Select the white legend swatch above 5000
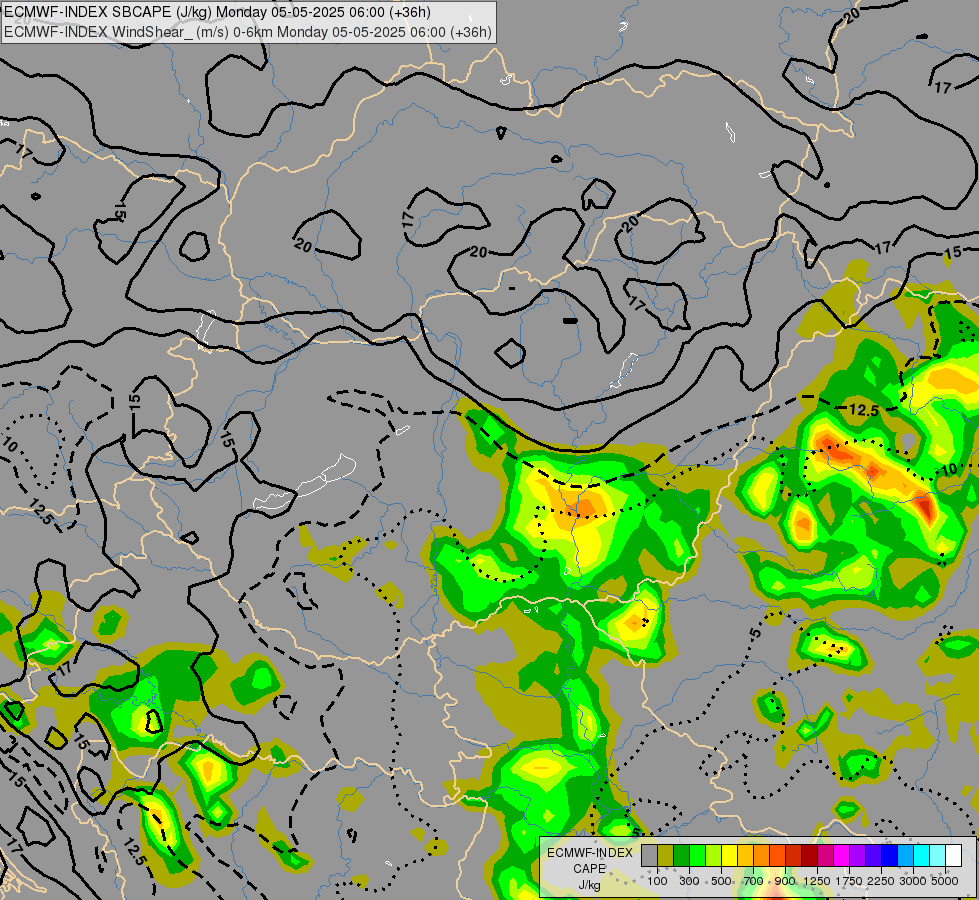This screenshot has width=979, height=900. pos(953,855)
